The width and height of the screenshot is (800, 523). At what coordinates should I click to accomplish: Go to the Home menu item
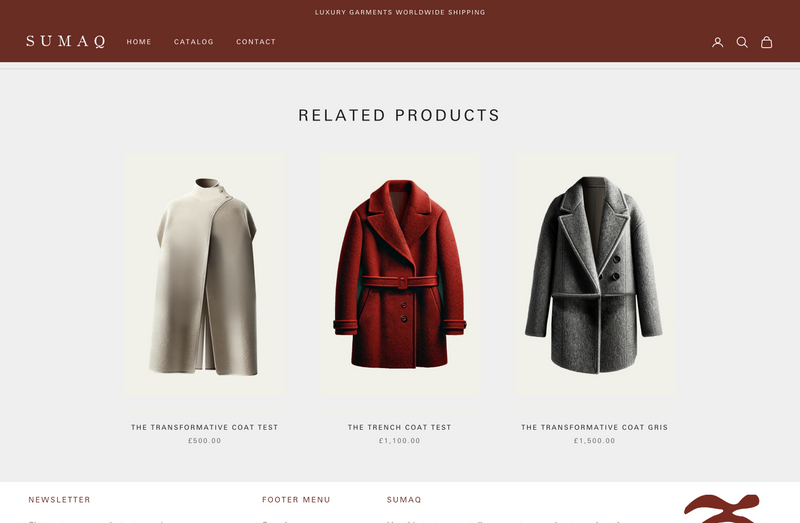139,42
